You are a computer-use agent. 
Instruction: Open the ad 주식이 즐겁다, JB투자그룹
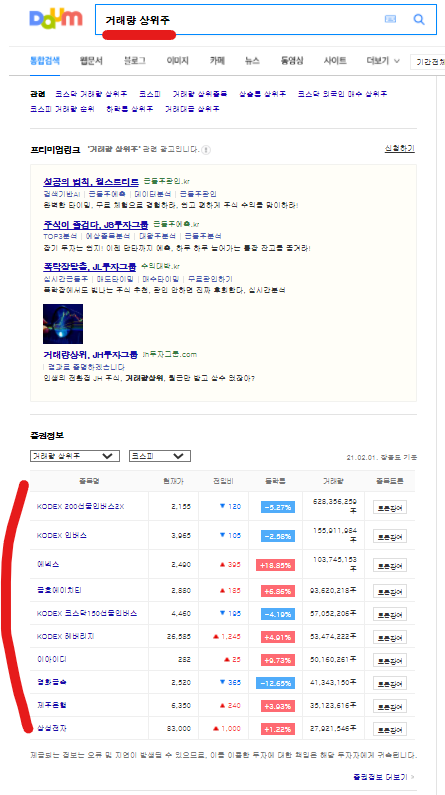click(x=96, y=224)
